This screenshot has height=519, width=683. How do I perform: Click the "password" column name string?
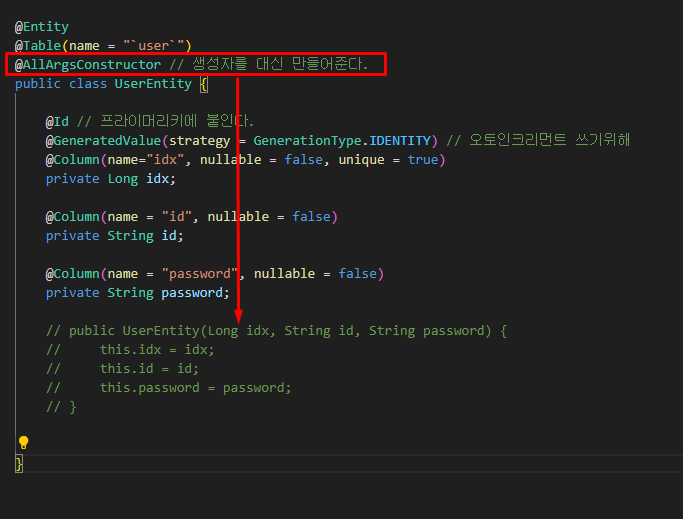pyautogui.click(x=199, y=274)
